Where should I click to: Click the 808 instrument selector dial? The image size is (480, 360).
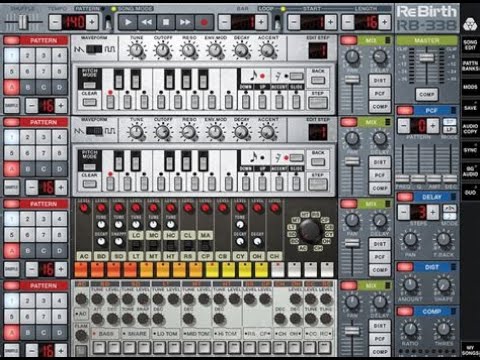(x=309, y=230)
